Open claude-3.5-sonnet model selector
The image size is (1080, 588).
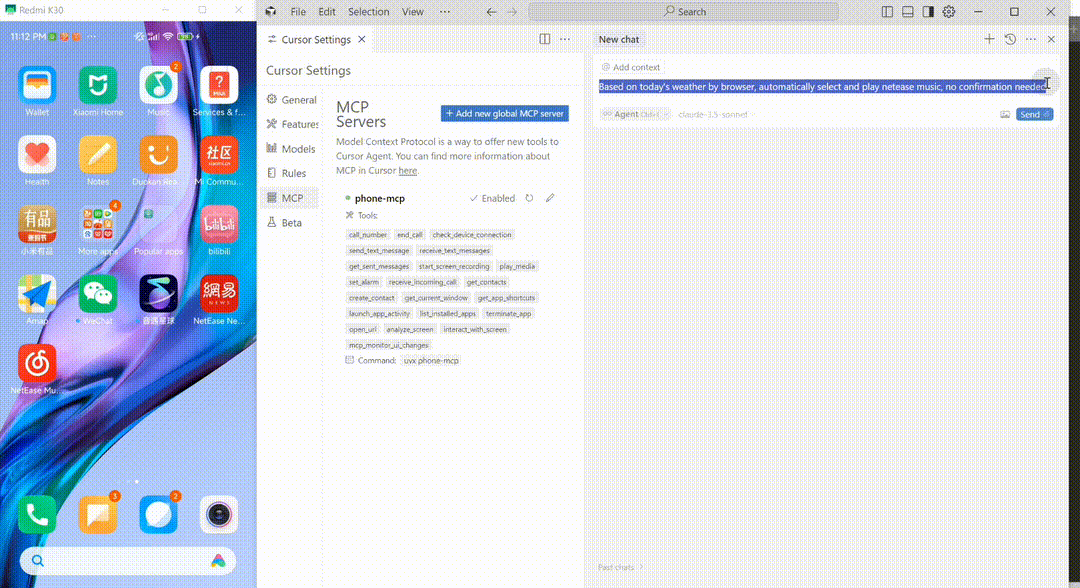click(x=712, y=115)
